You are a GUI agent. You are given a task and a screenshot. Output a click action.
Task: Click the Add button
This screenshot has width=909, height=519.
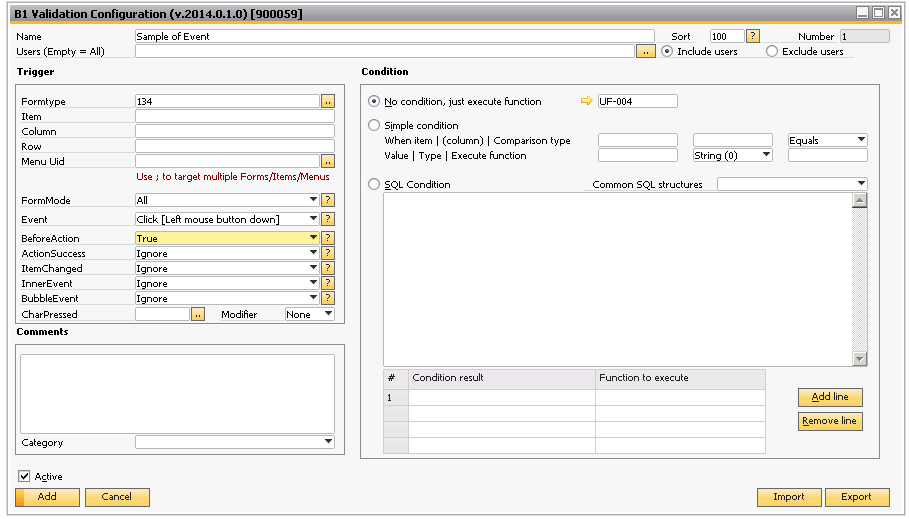(47, 497)
